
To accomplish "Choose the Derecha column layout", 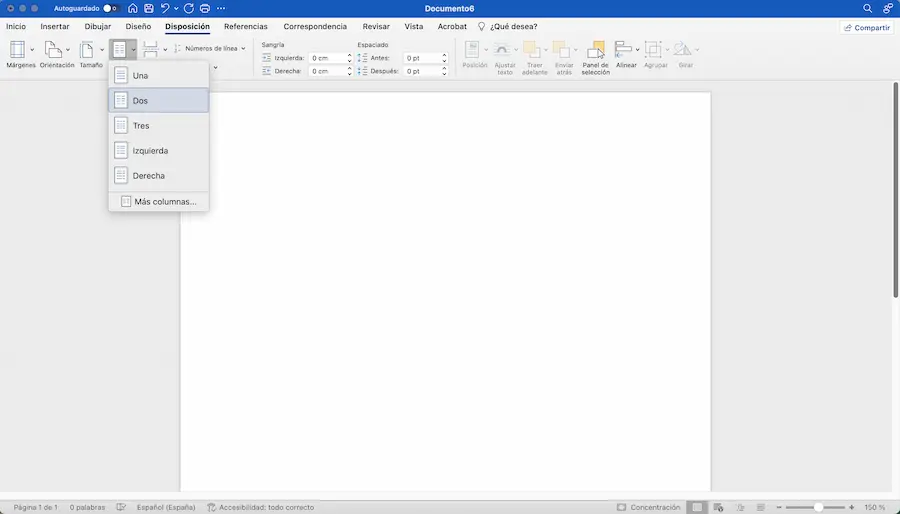I will pyautogui.click(x=158, y=176).
